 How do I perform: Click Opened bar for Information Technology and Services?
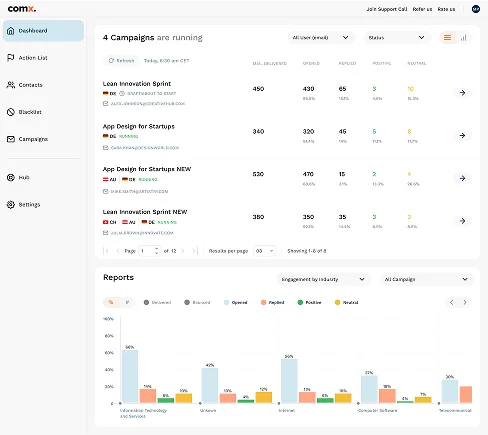(130, 376)
